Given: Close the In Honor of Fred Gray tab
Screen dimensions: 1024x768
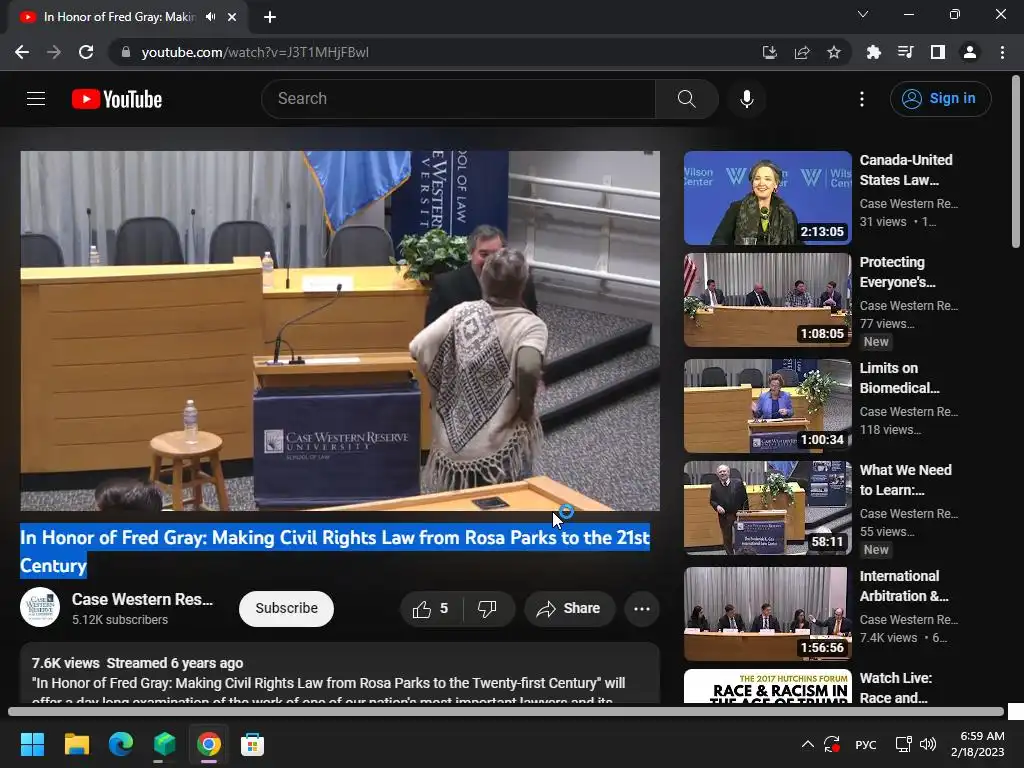Looking at the screenshot, I should coord(232,17).
